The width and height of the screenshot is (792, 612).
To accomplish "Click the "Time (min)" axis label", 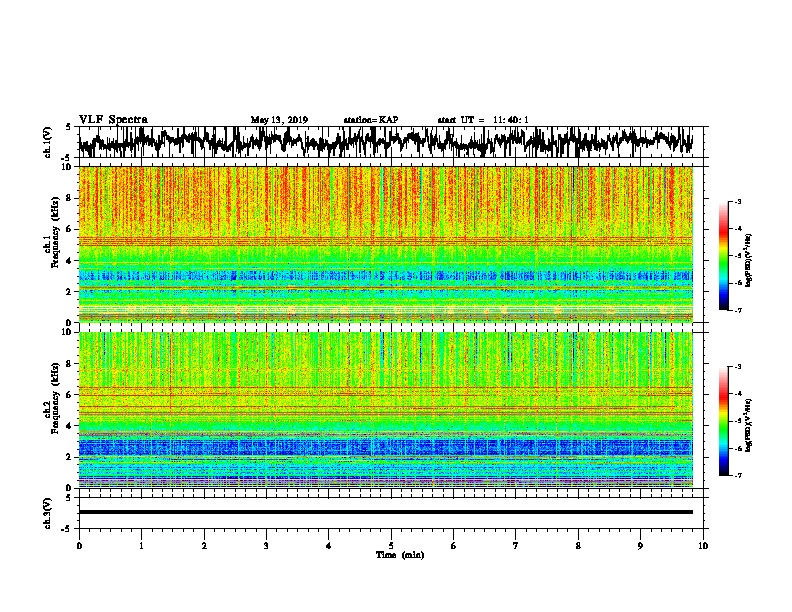I will point(400,555).
